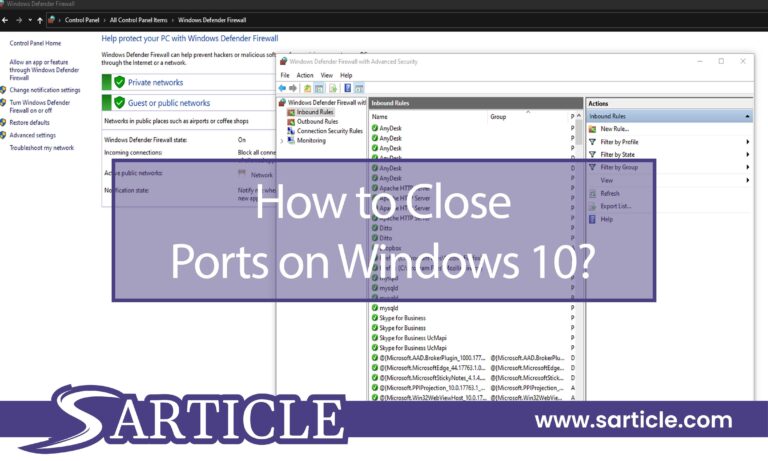Open Allow an app or feature through Firewall link

pyautogui.click(x=44, y=70)
